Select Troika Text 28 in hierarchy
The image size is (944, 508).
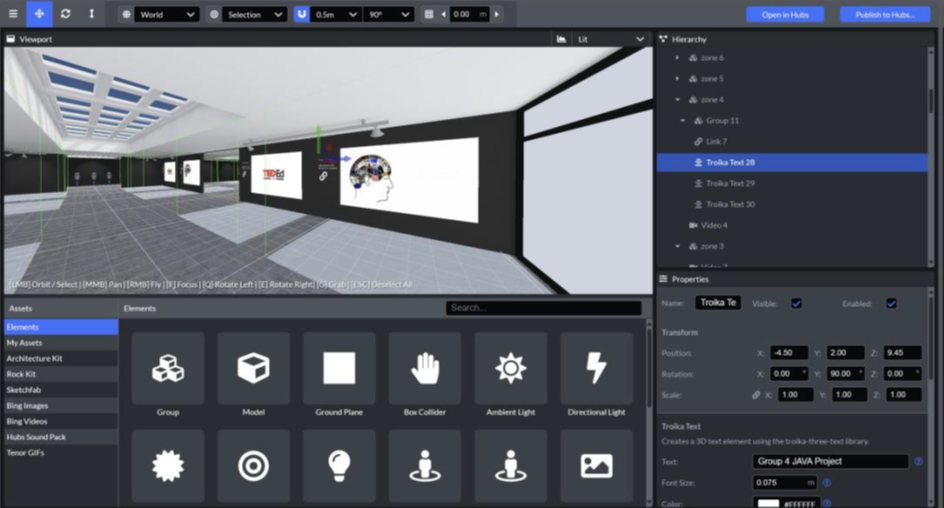[792, 163]
